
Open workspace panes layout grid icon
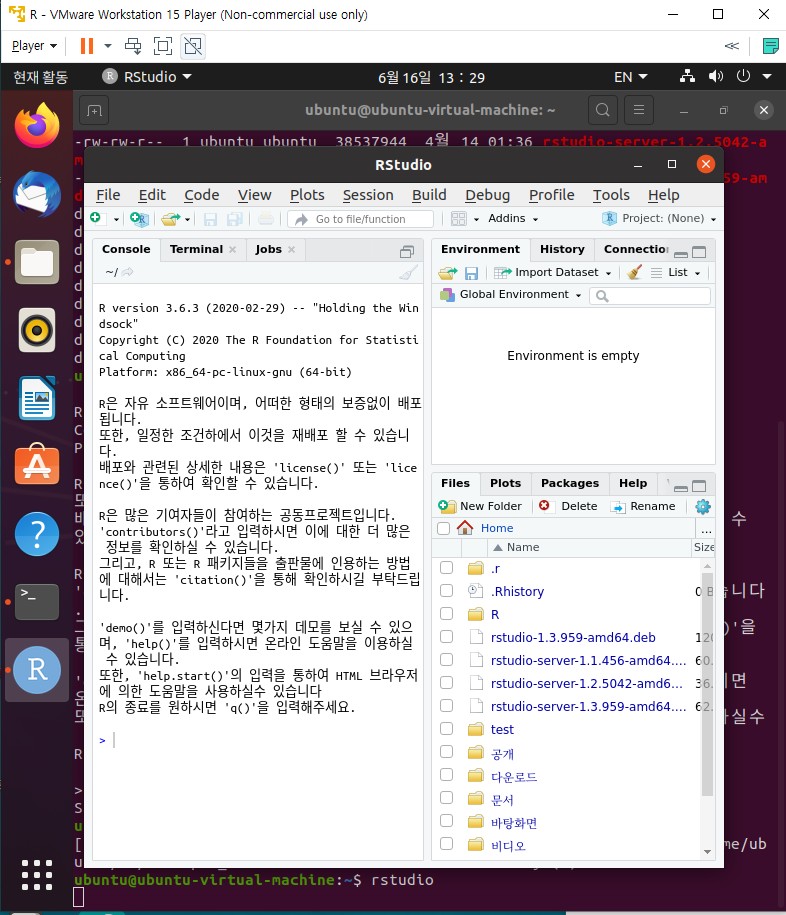click(459, 219)
